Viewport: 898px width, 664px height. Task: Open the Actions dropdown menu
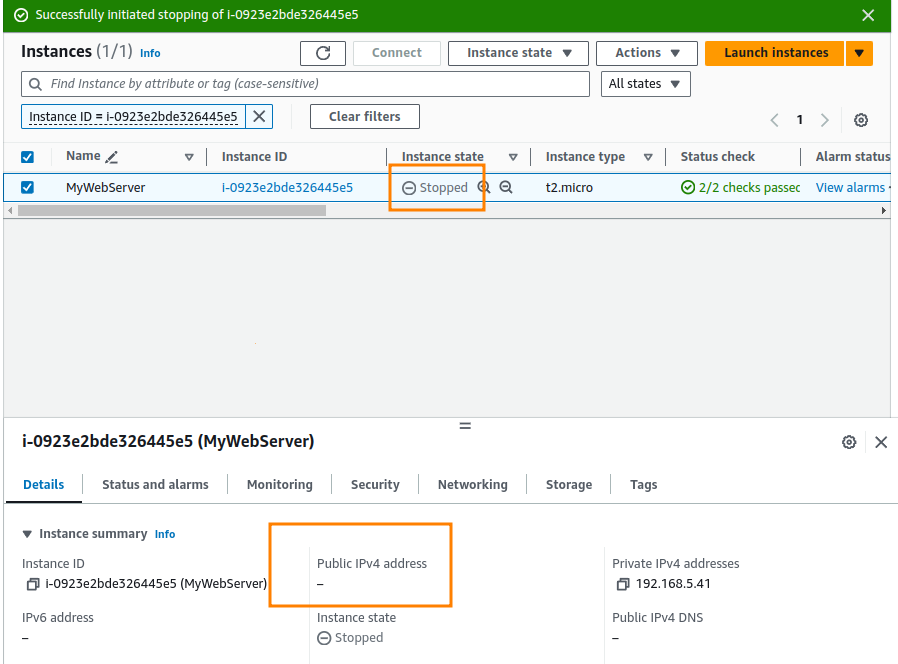pos(646,52)
